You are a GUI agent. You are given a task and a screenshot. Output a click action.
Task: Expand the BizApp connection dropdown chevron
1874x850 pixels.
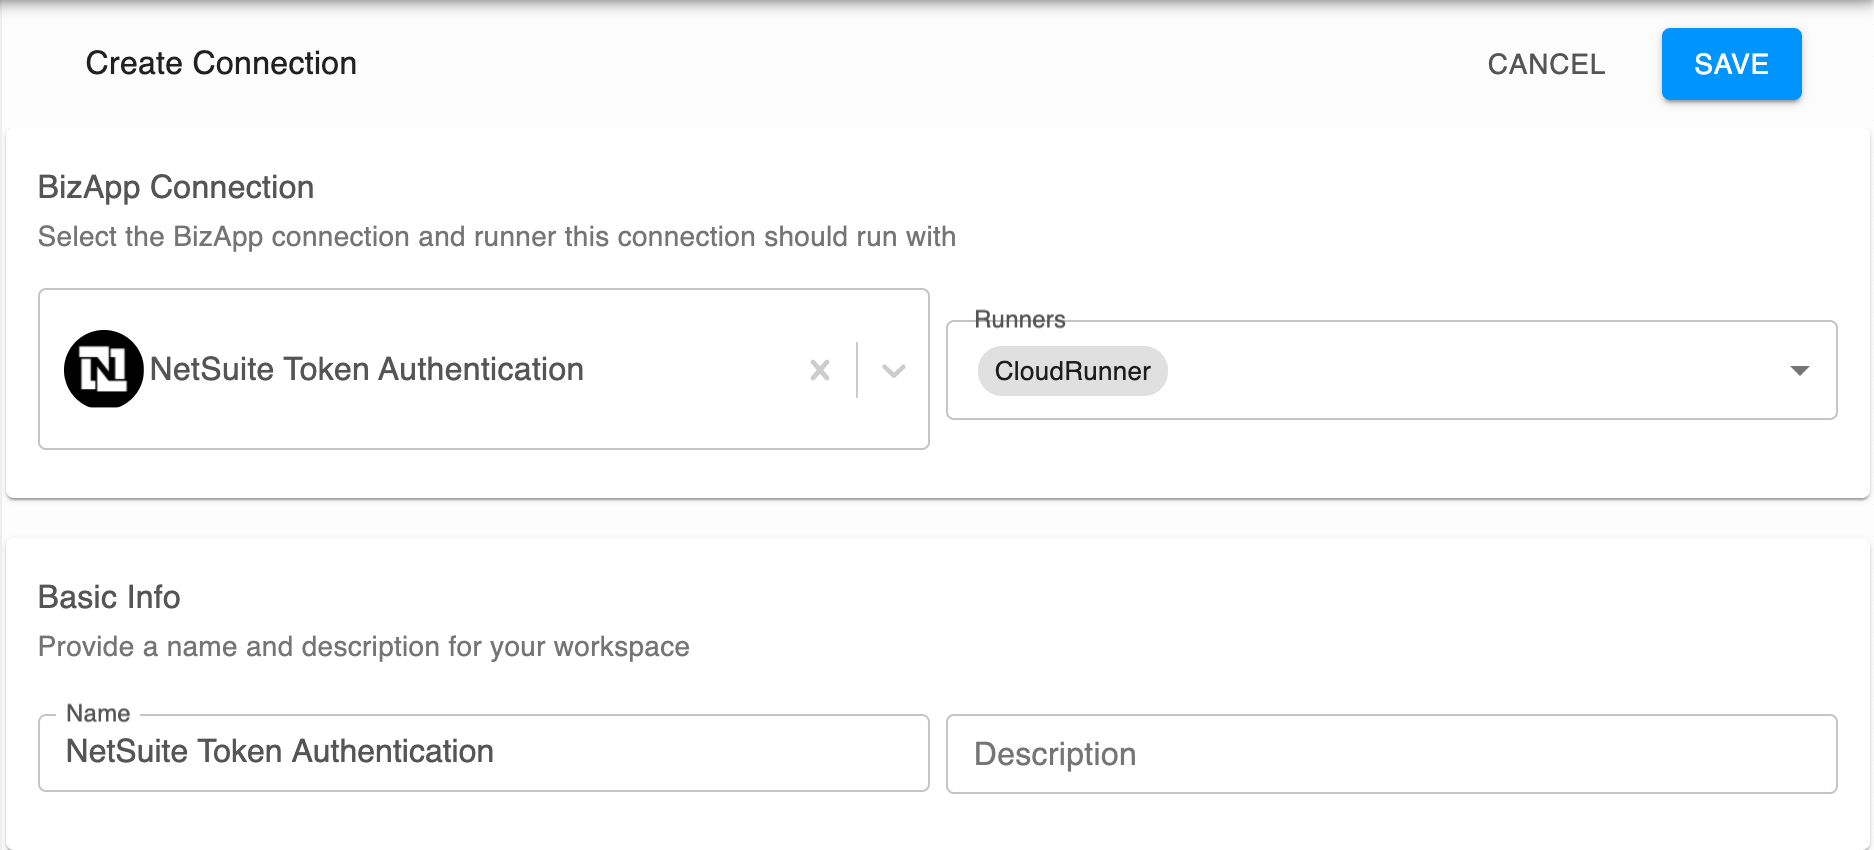click(894, 370)
